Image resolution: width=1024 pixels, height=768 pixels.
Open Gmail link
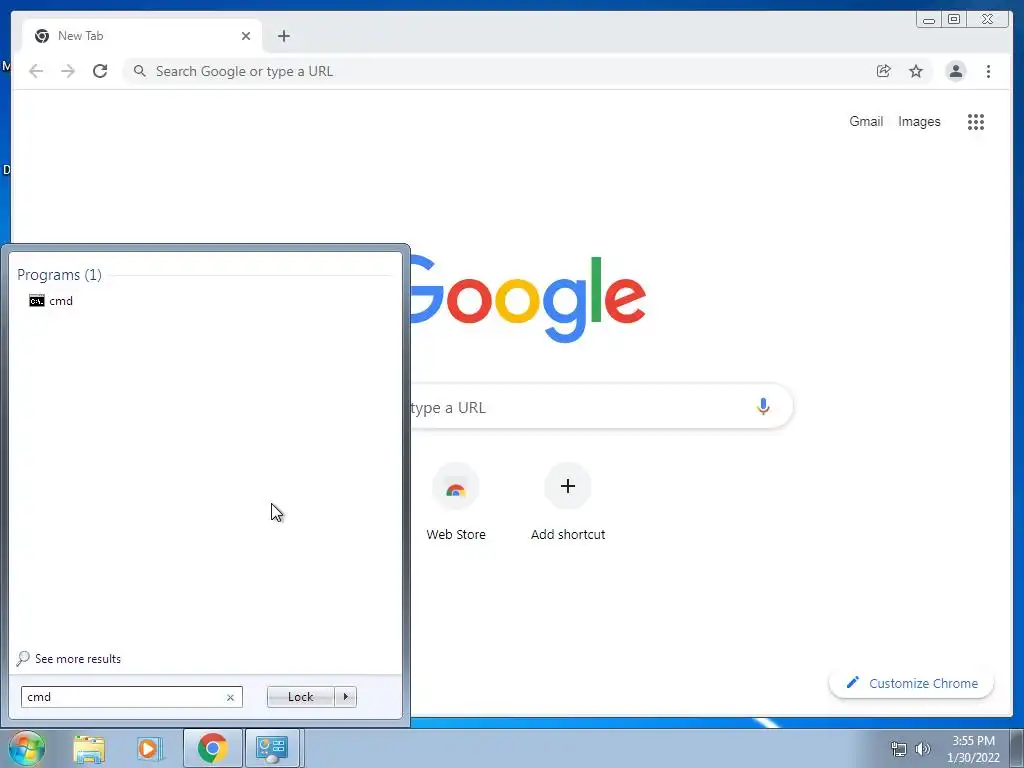866,121
